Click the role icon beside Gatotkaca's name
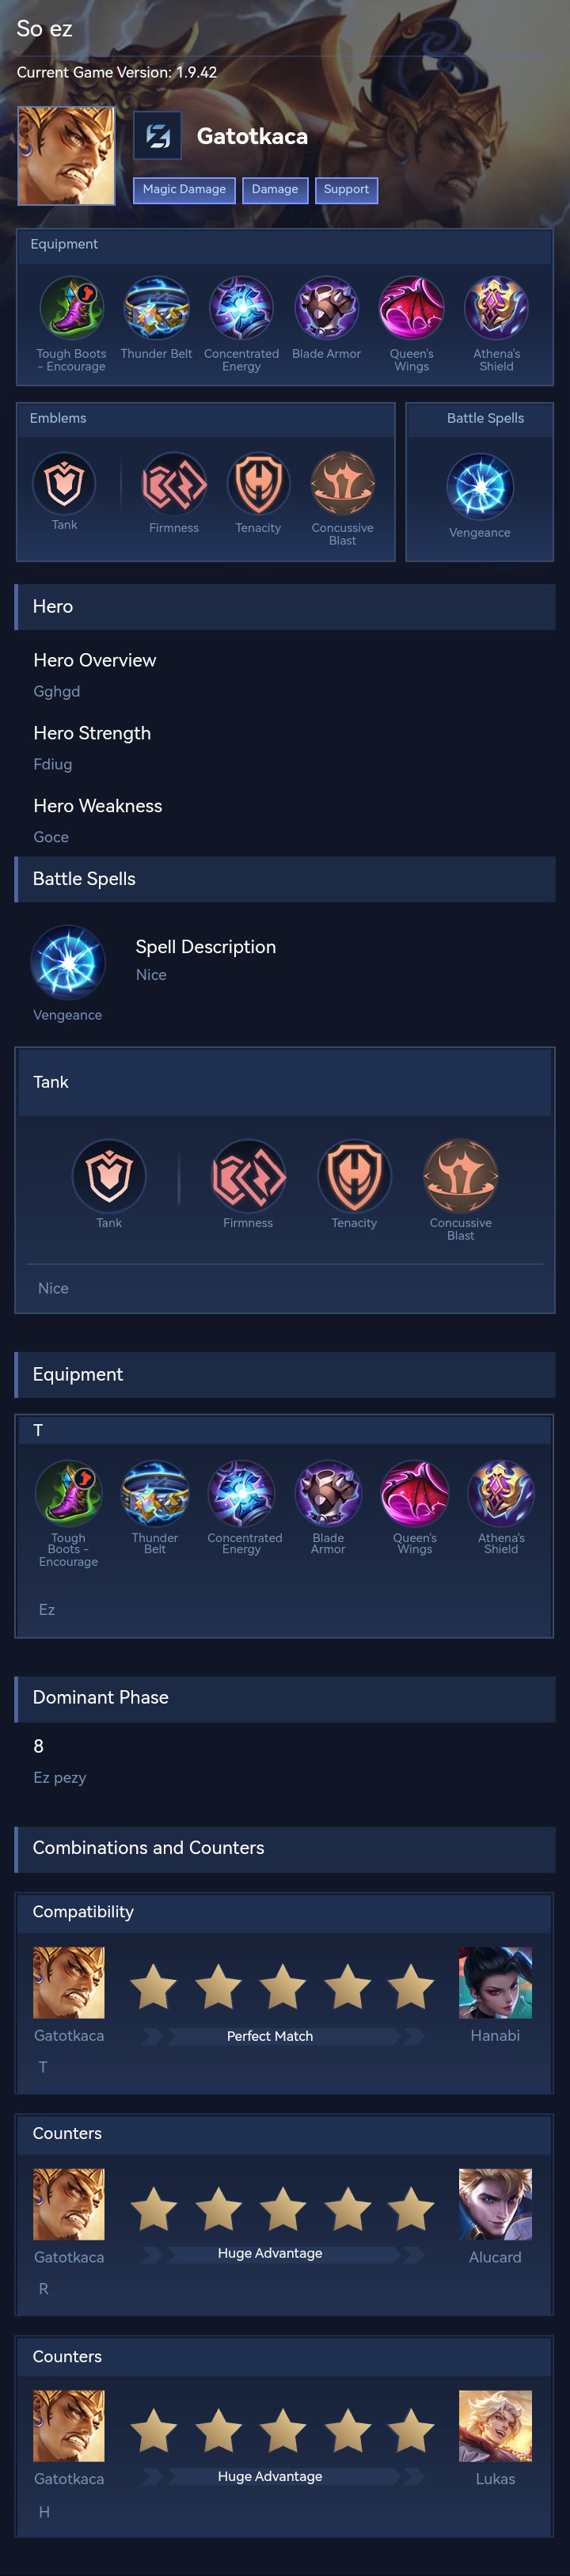570x2576 pixels. pyautogui.click(x=157, y=136)
